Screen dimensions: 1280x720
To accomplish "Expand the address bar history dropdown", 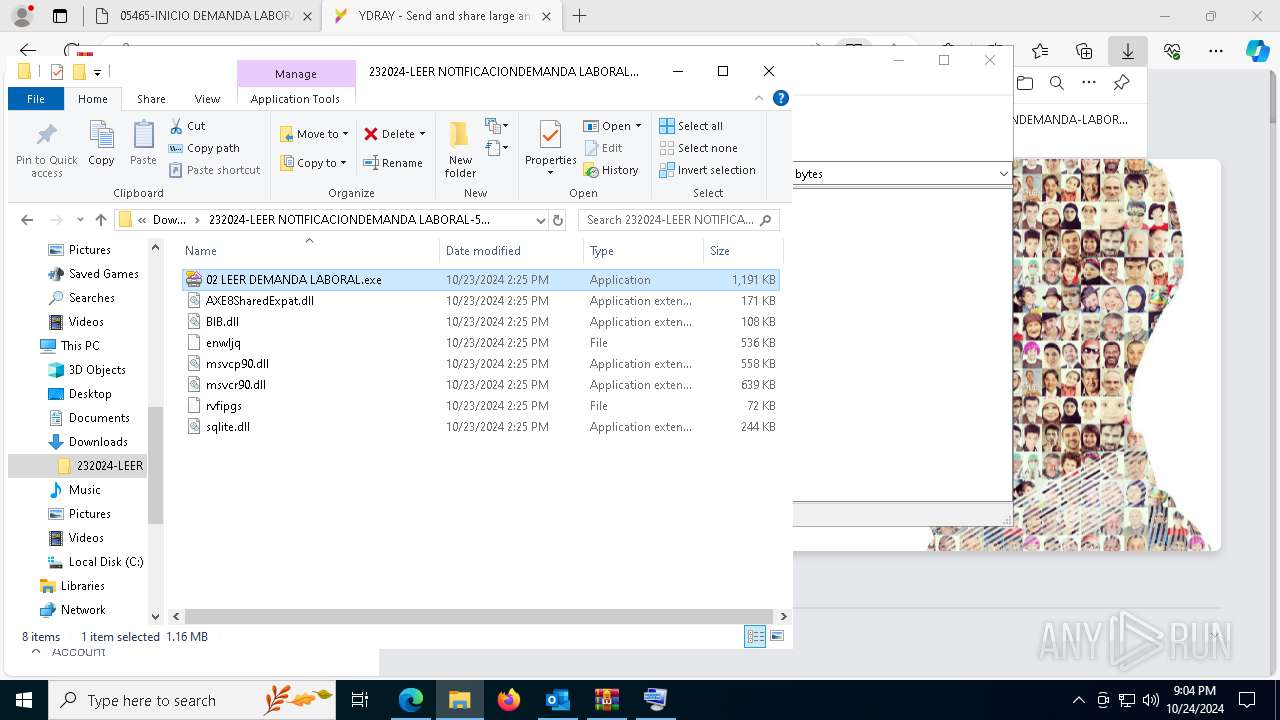I will tap(540, 220).
